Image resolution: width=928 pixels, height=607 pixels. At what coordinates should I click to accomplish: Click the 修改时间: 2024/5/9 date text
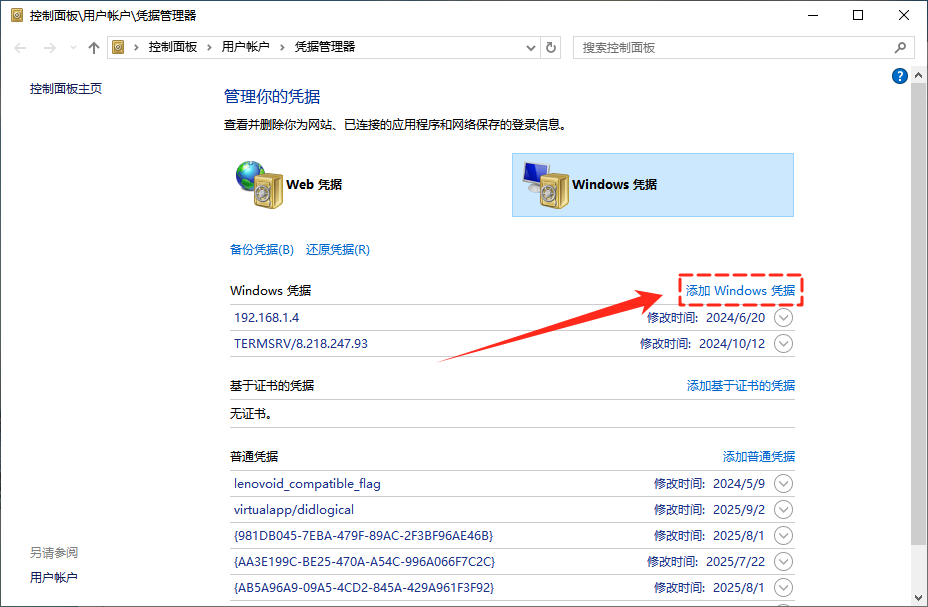tap(710, 484)
